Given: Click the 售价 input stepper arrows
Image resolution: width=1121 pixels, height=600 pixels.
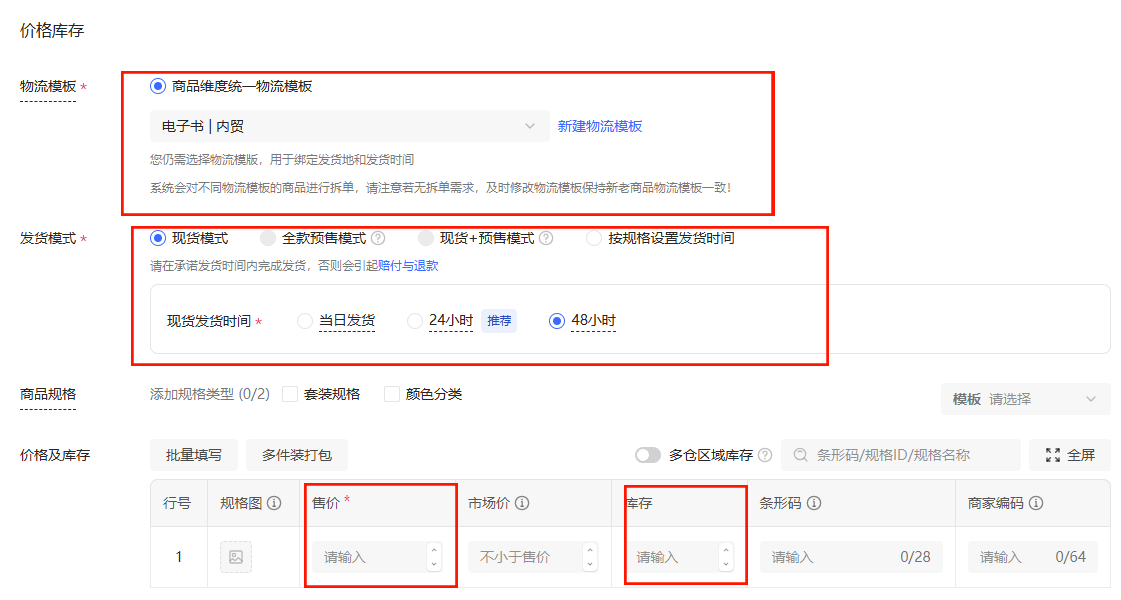Looking at the screenshot, I should pyautogui.click(x=433, y=557).
